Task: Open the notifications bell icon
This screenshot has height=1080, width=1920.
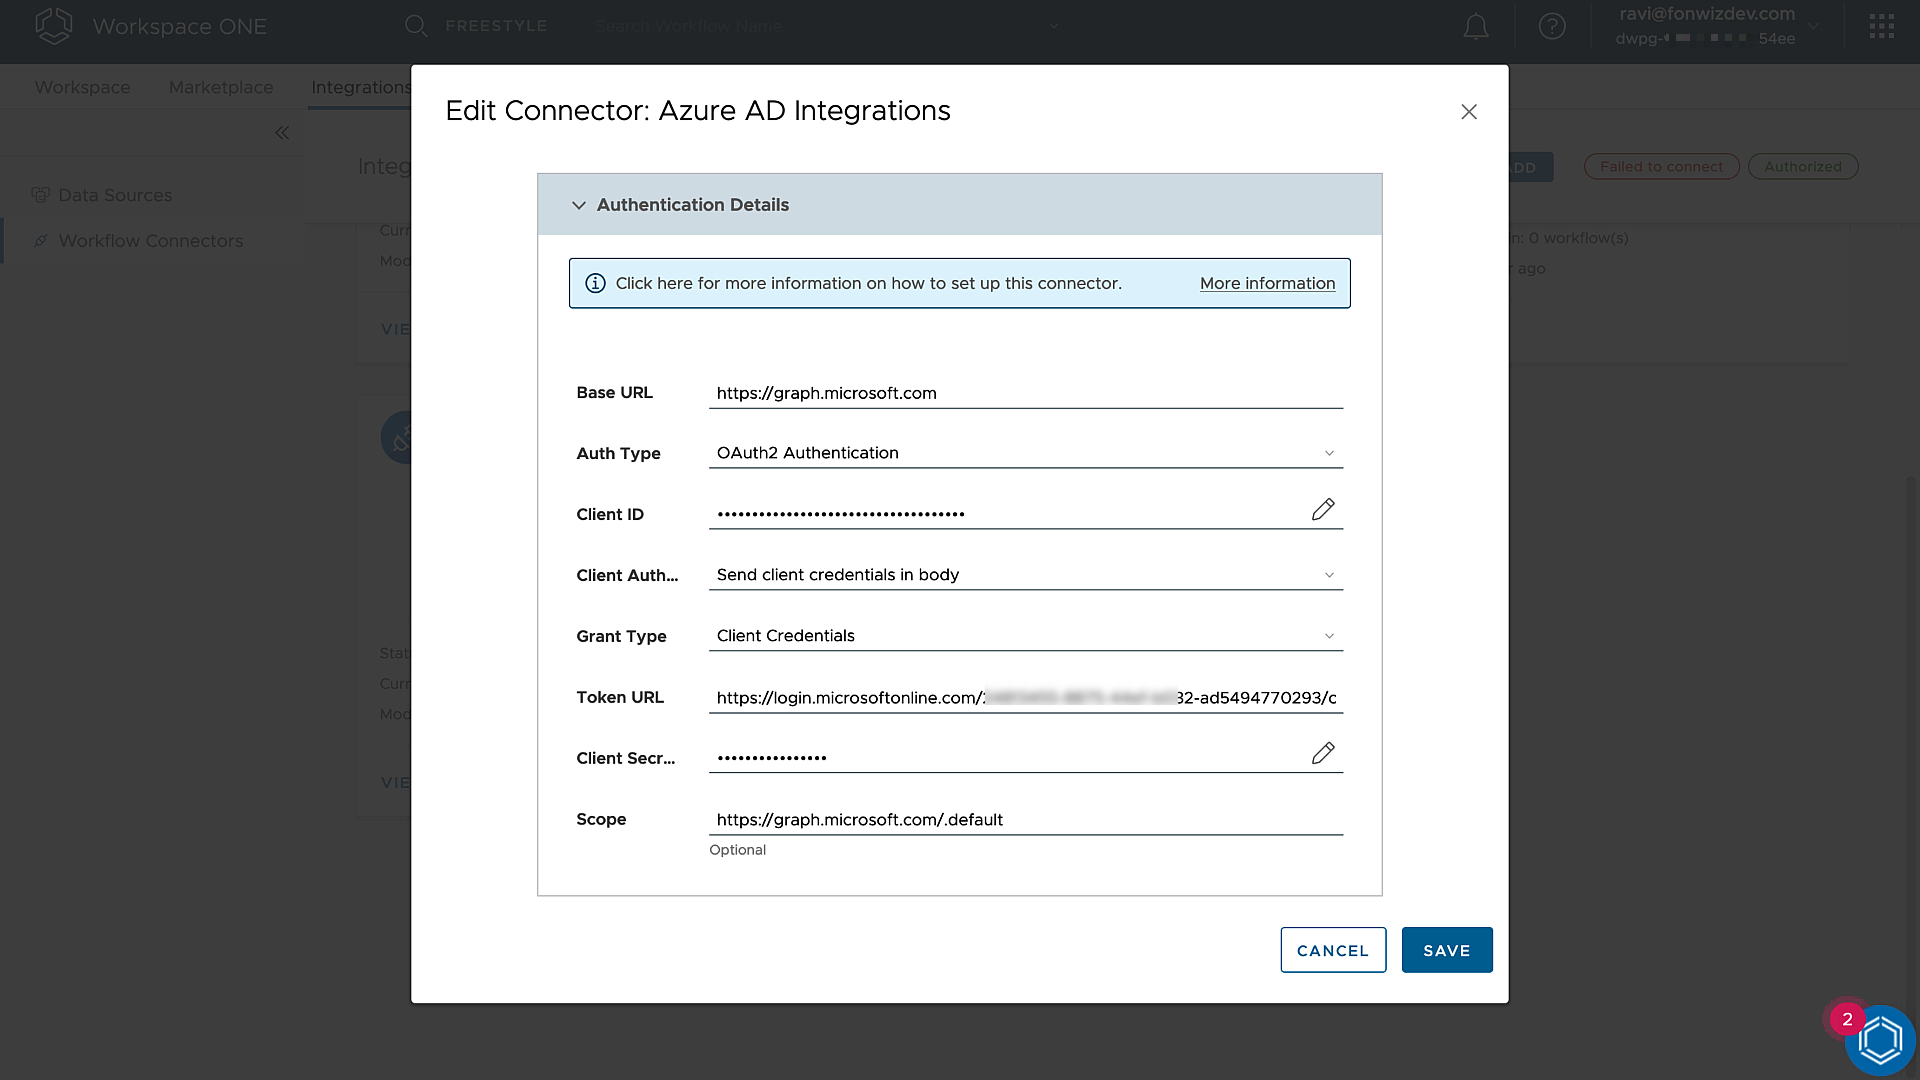Action: pyautogui.click(x=1475, y=27)
